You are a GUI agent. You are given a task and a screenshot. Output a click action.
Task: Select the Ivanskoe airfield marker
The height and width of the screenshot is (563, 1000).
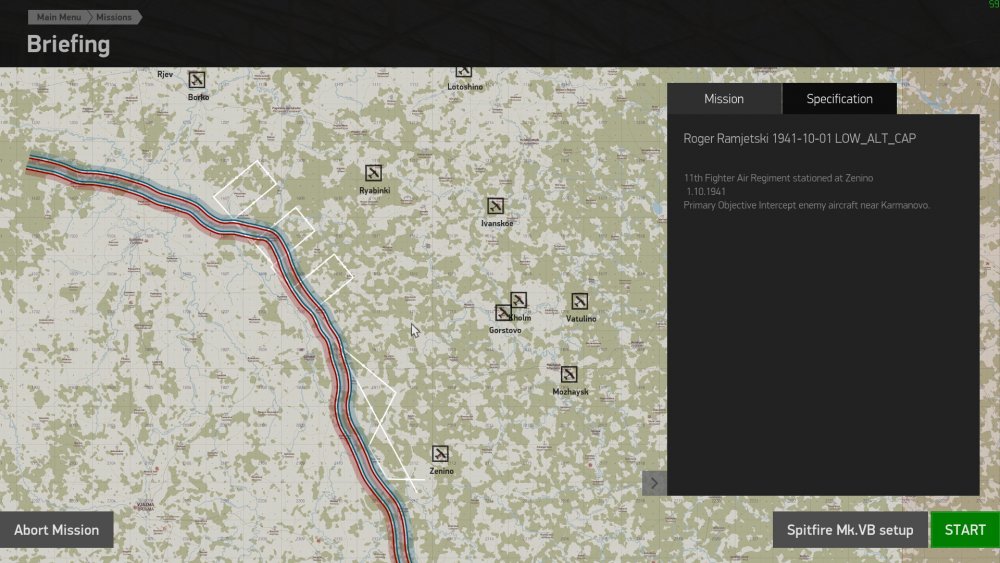[x=496, y=206]
